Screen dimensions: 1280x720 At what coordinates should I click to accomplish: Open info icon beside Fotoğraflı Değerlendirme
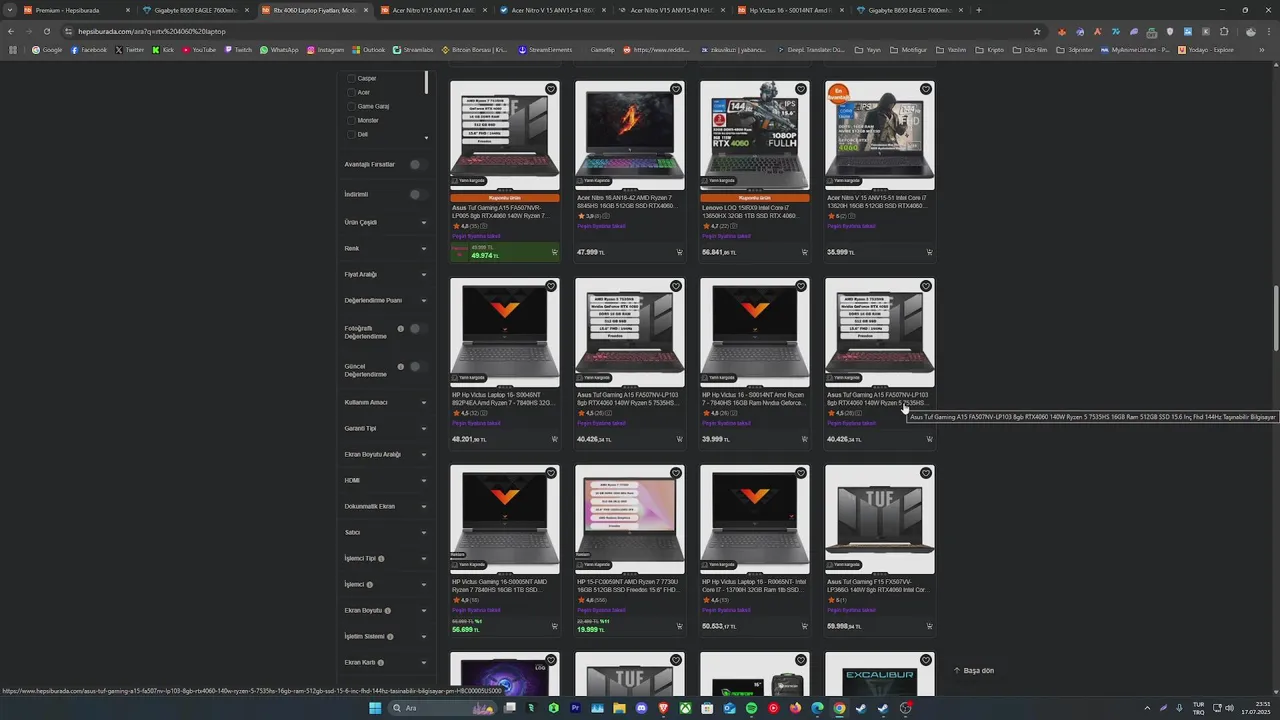point(401,328)
